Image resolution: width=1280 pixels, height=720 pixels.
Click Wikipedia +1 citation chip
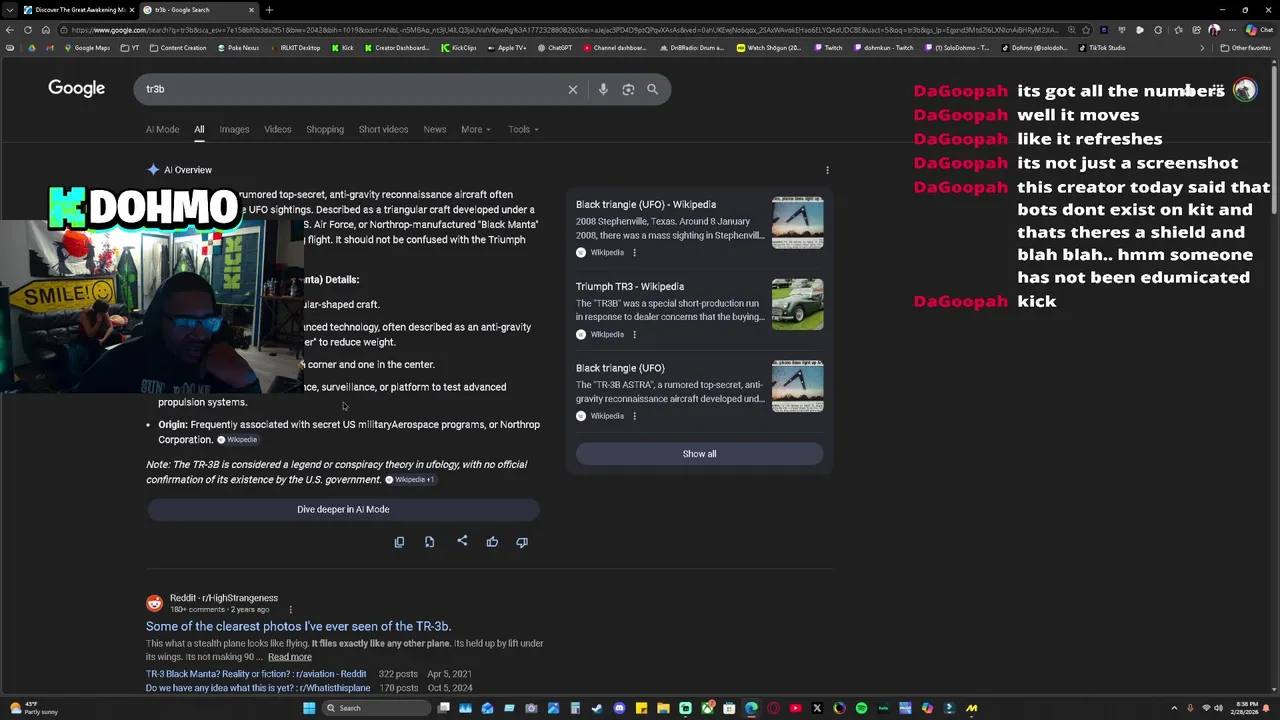coord(410,480)
